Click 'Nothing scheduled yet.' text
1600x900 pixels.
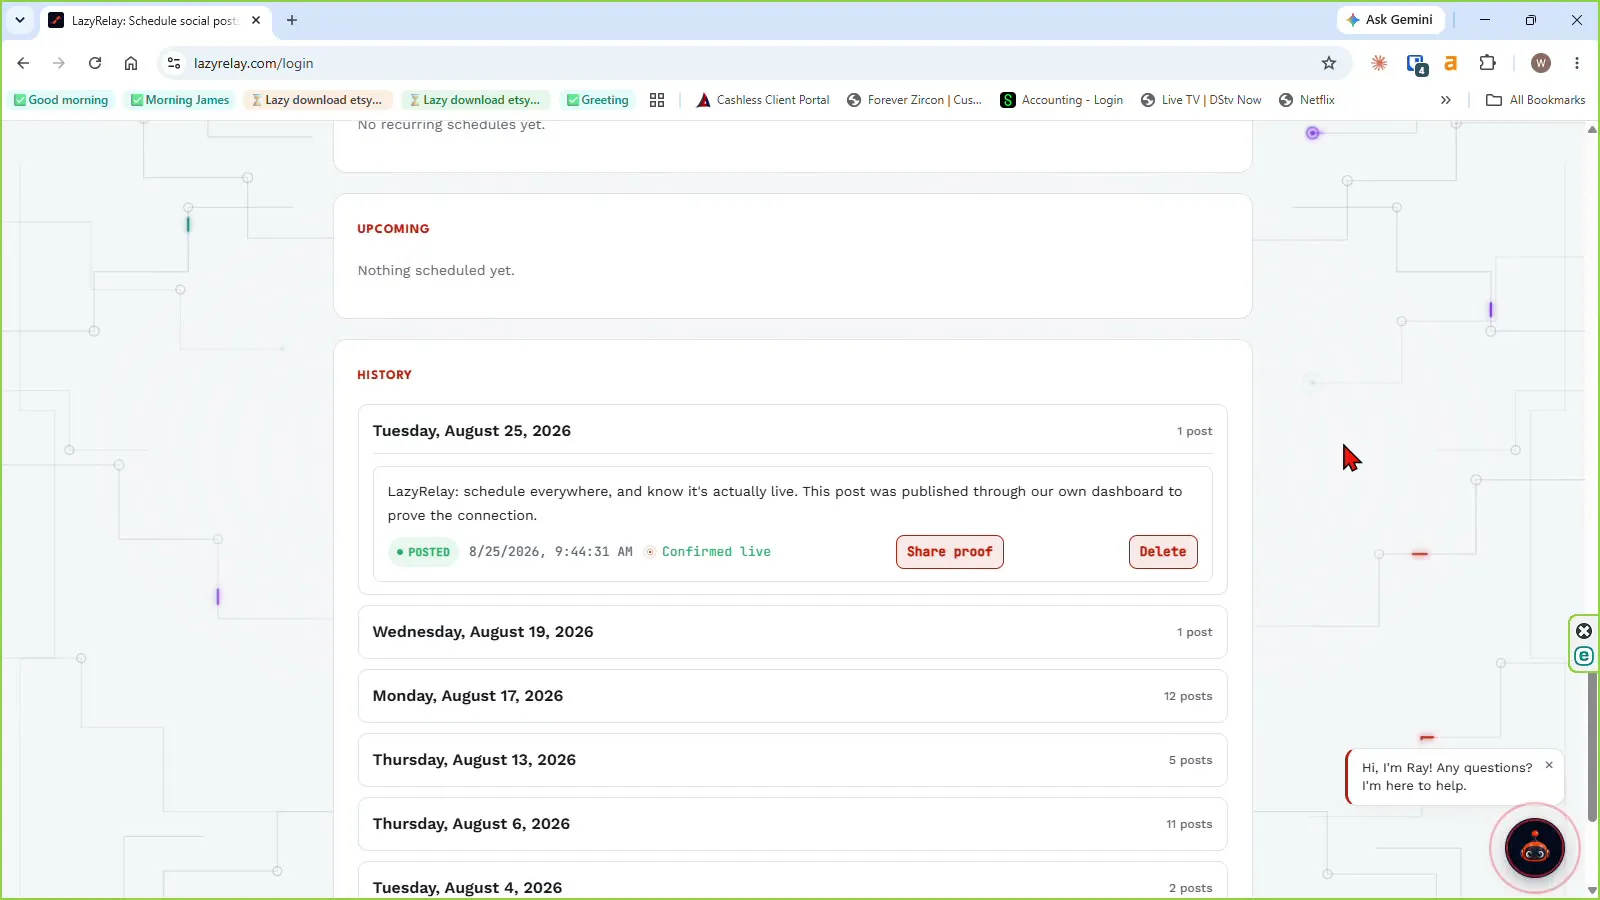click(x=436, y=271)
